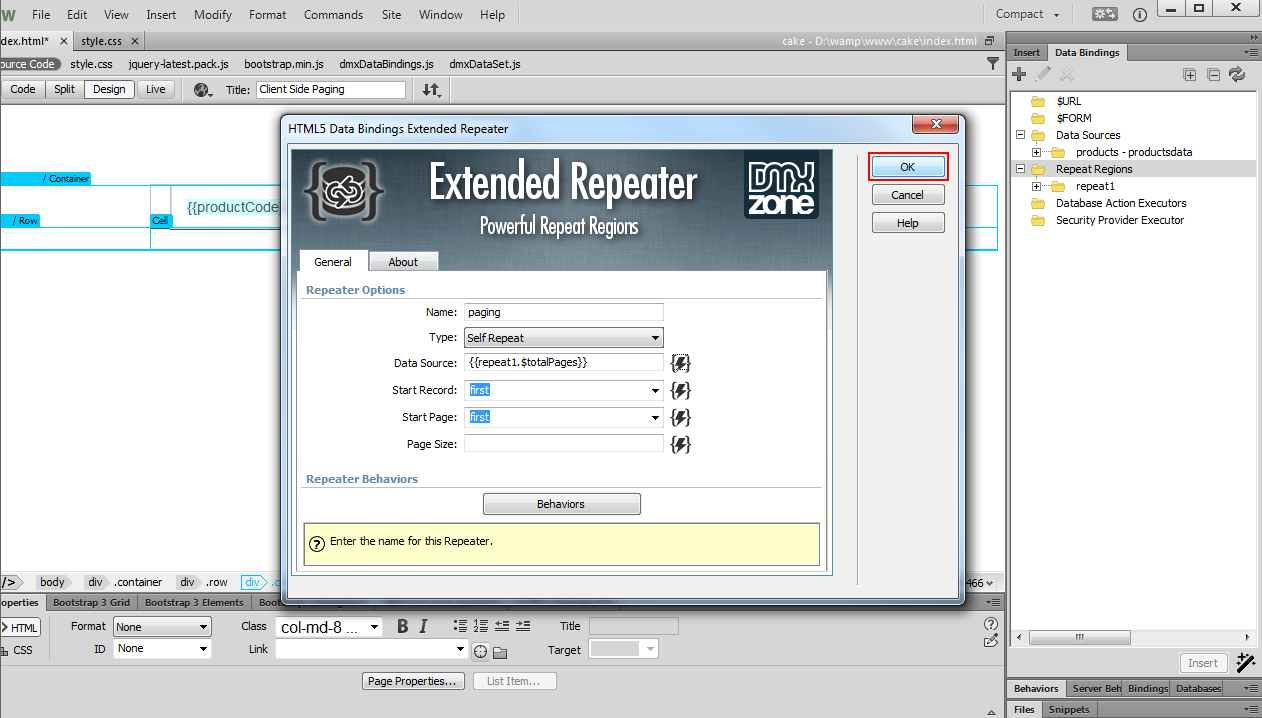The image size is (1262, 718).
Task: Switch to the Insert panel tab
Action: (x=1026, y=52)
